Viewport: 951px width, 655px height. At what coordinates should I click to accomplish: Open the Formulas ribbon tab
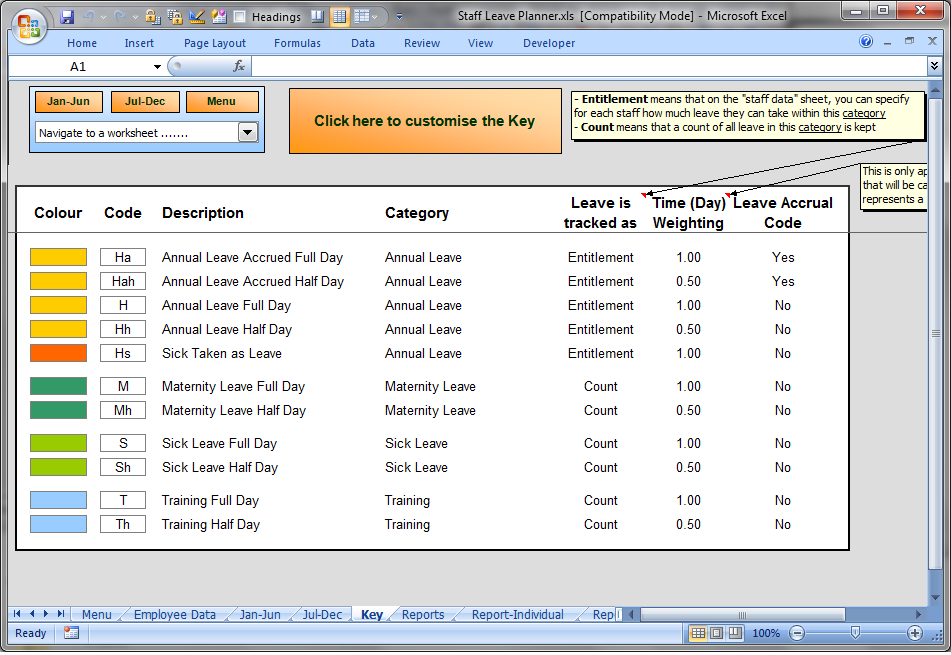(x=297, y=43)
